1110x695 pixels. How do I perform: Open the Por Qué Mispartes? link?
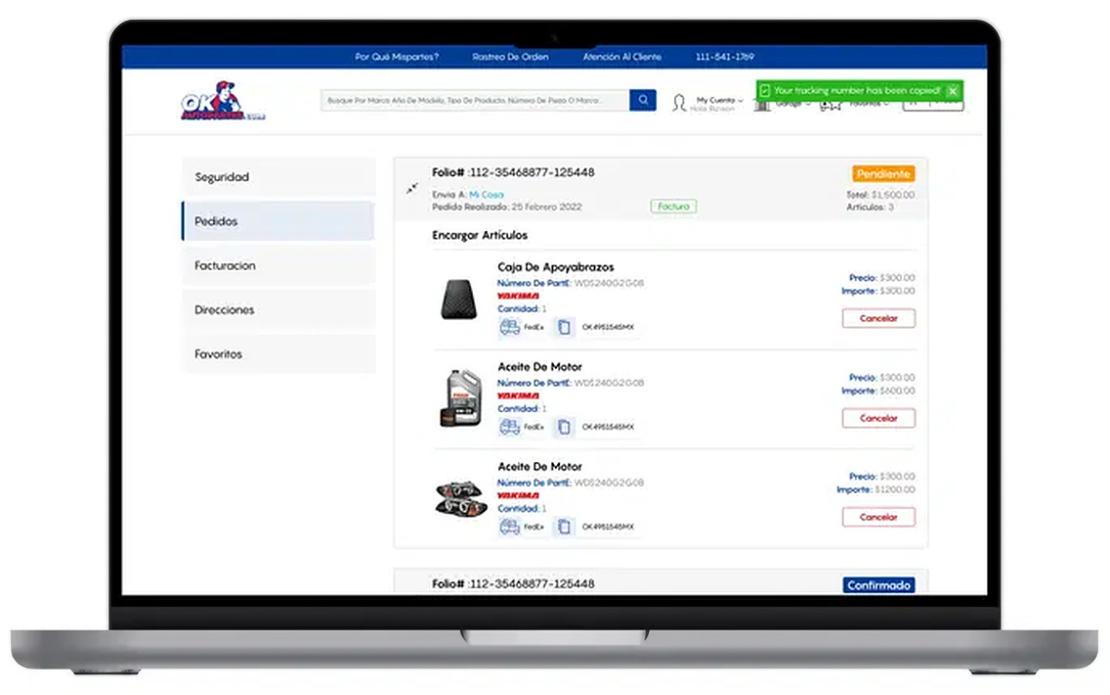pyautogui.click(x=396, y=57)
